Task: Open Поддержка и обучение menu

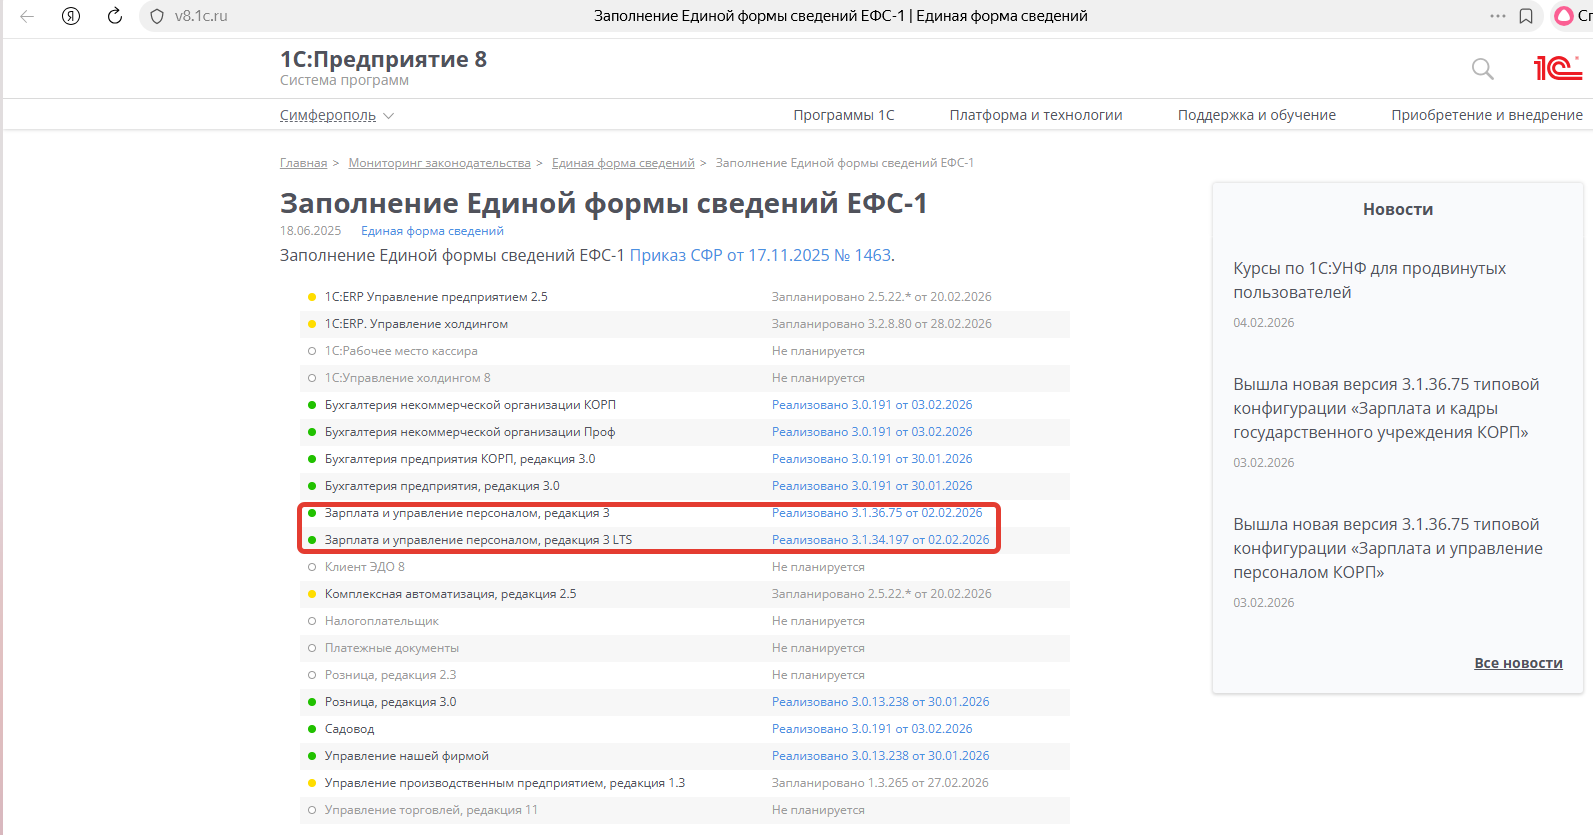Action: click(x=1256, y=115)
